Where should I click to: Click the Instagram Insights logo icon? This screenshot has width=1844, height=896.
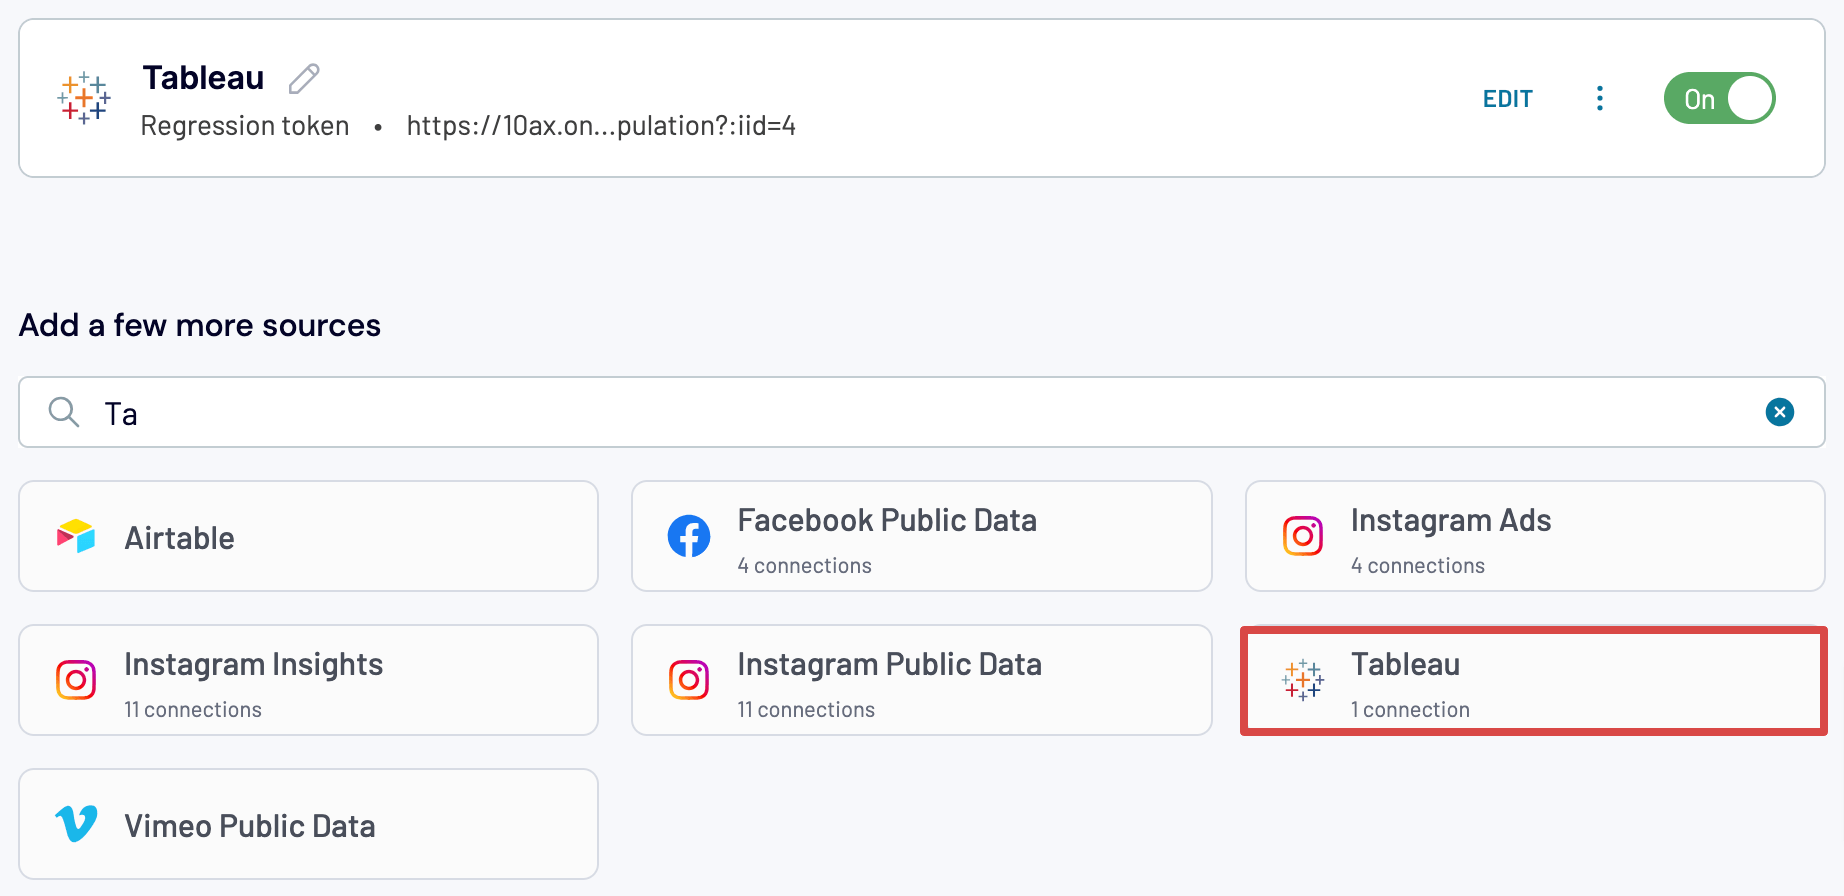pyautogui.click(x=76, y=681)
